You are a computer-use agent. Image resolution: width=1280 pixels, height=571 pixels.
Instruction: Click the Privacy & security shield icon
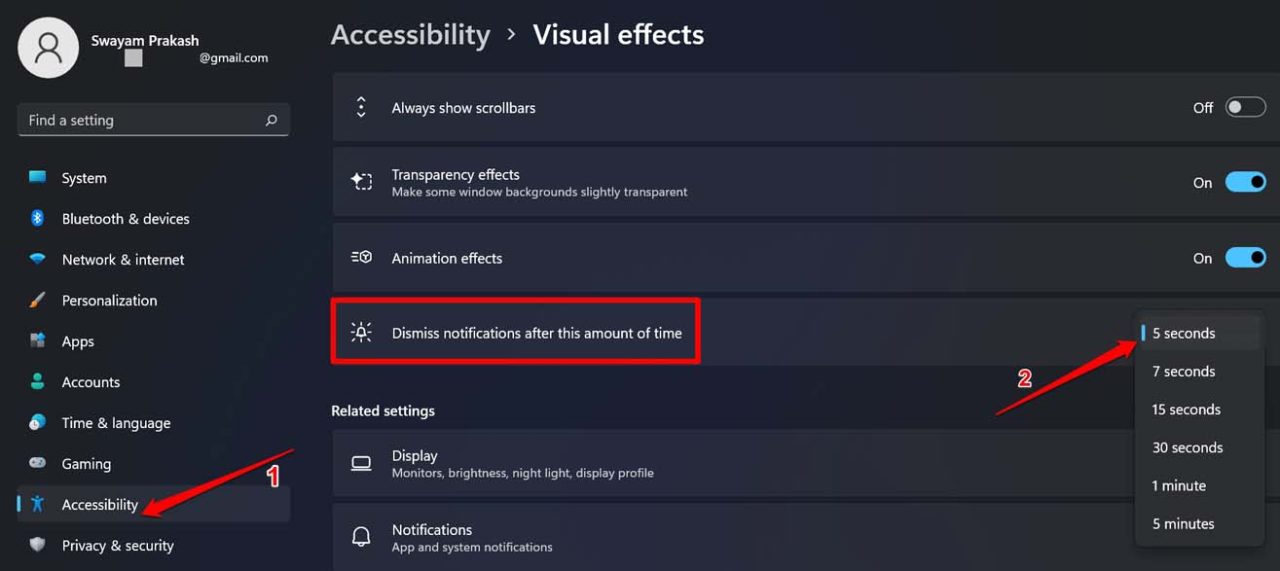pyautogui.click(x=38, y=545)
